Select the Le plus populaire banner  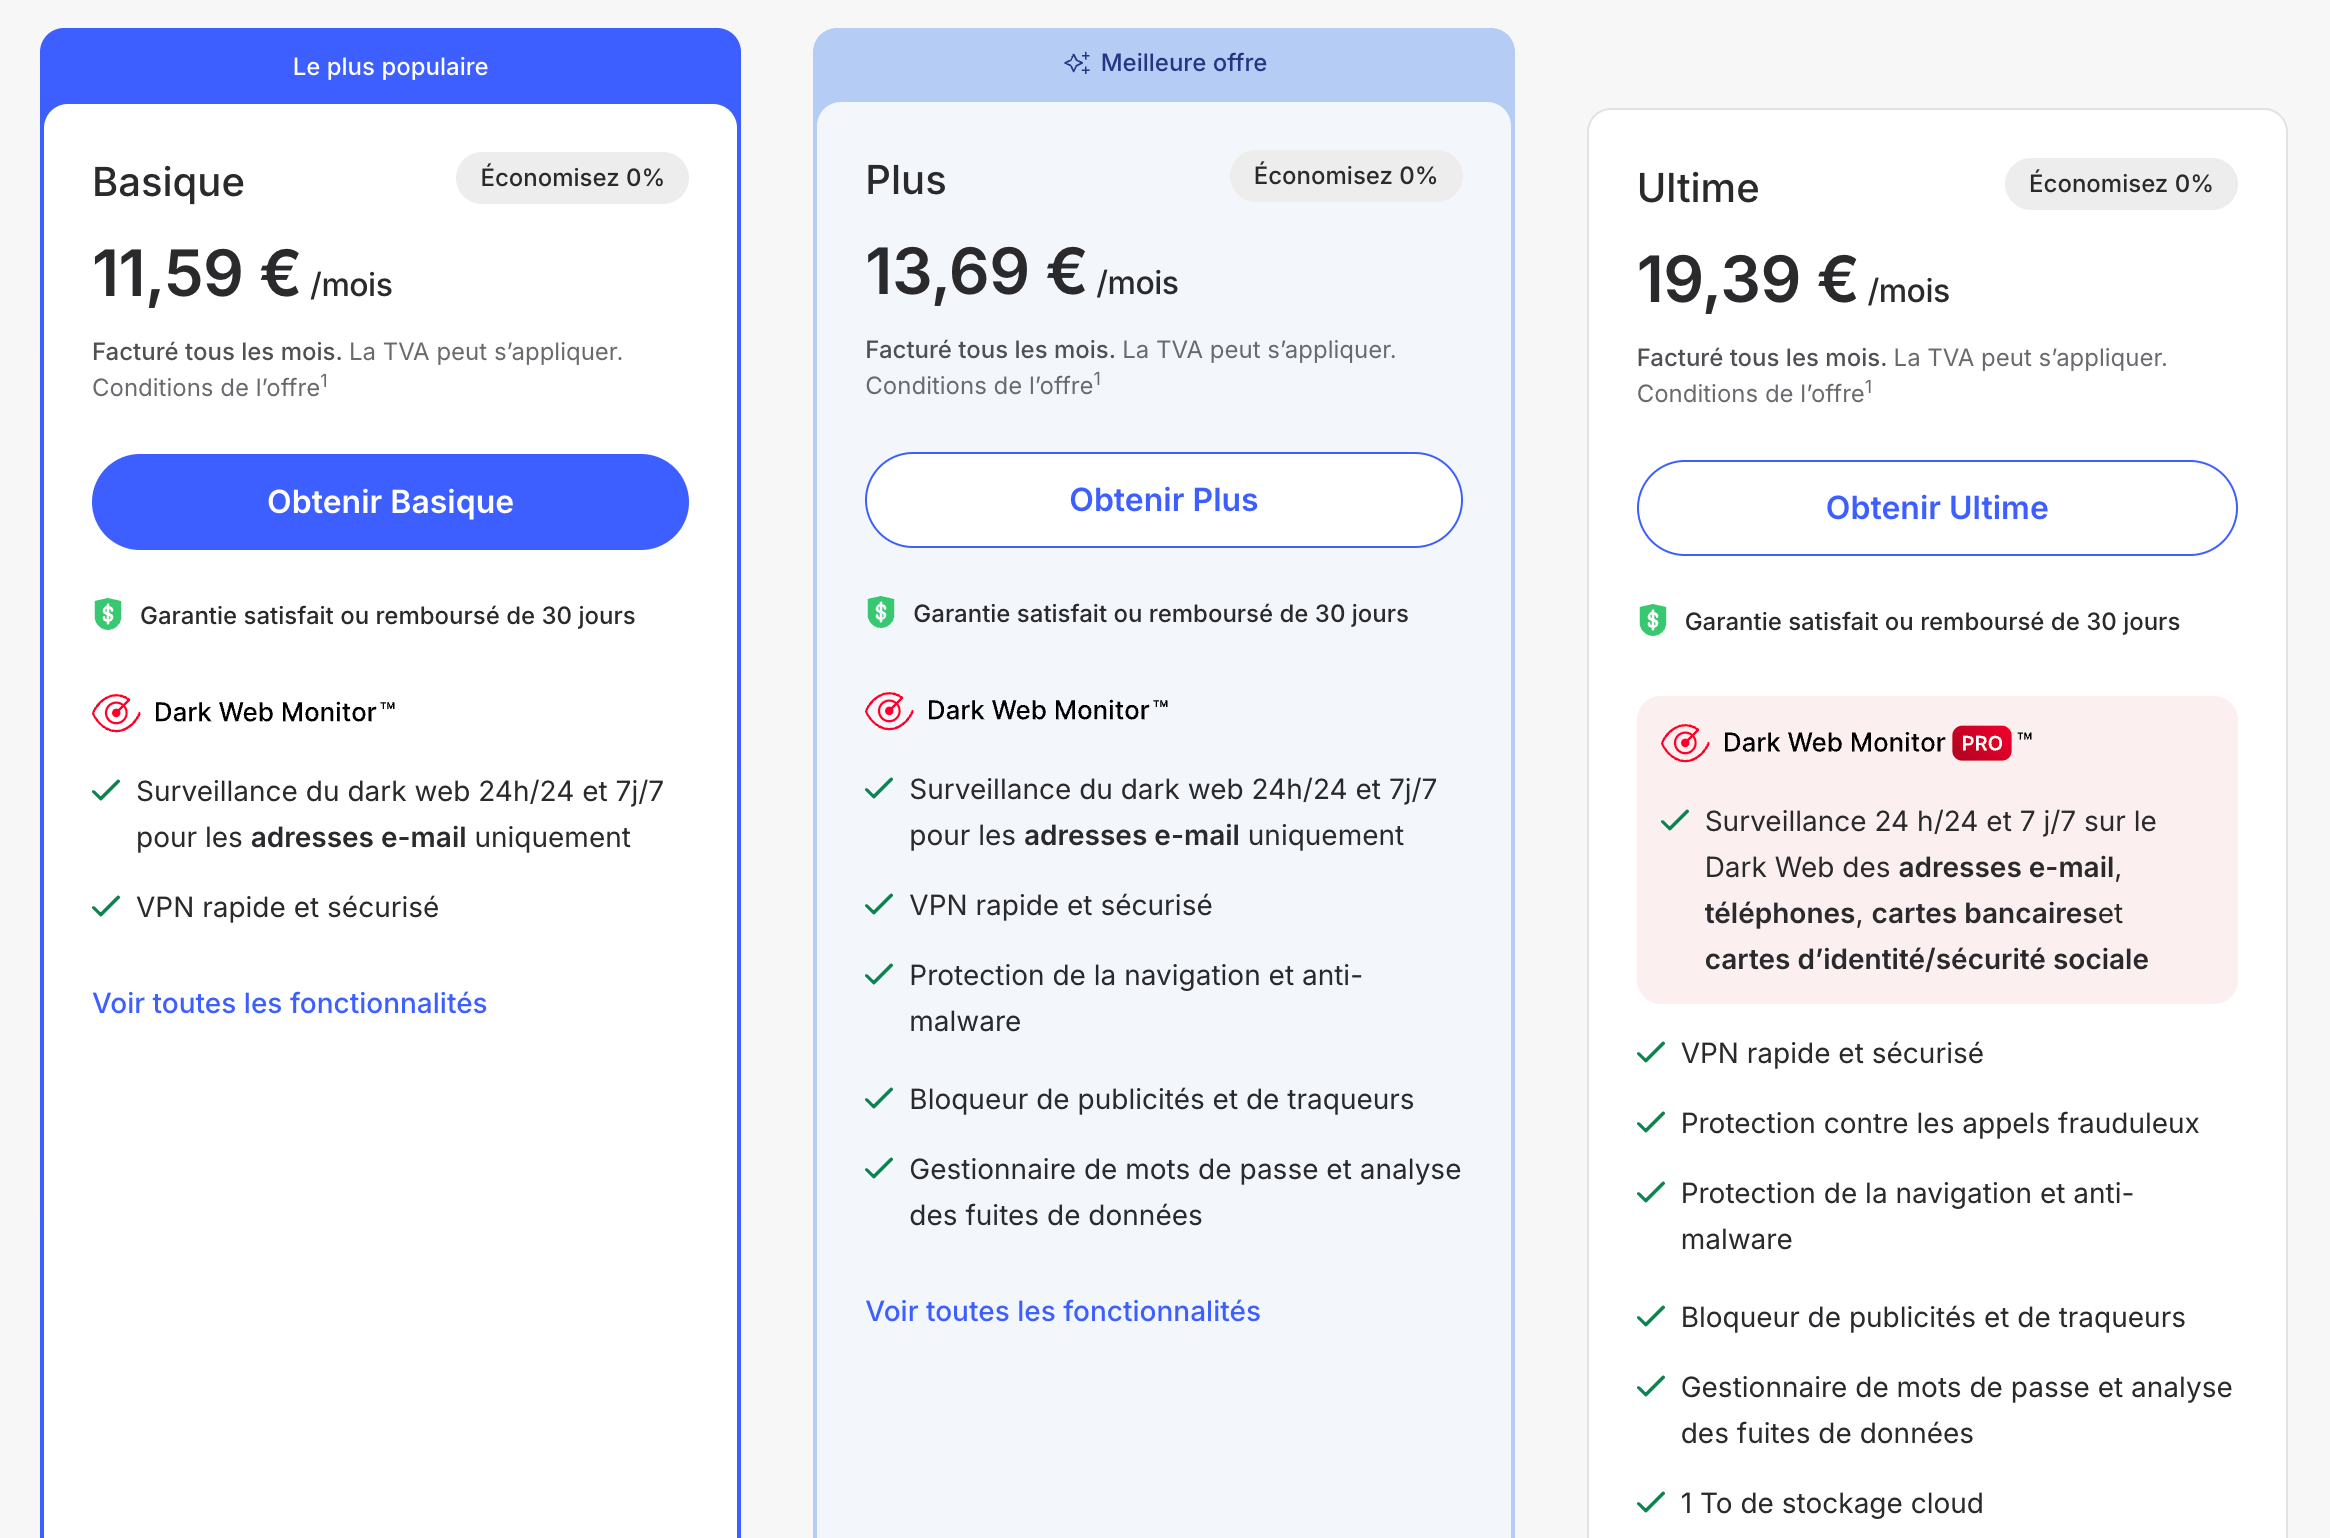(390, 66)
